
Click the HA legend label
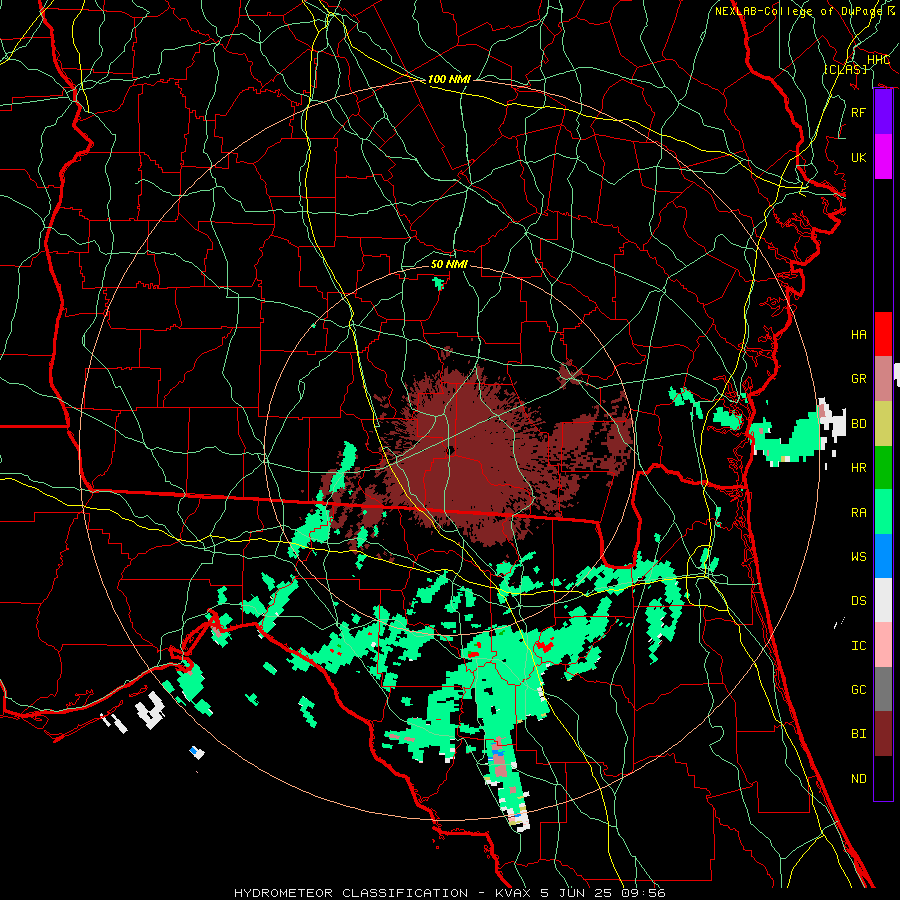(x=859, y=335)
